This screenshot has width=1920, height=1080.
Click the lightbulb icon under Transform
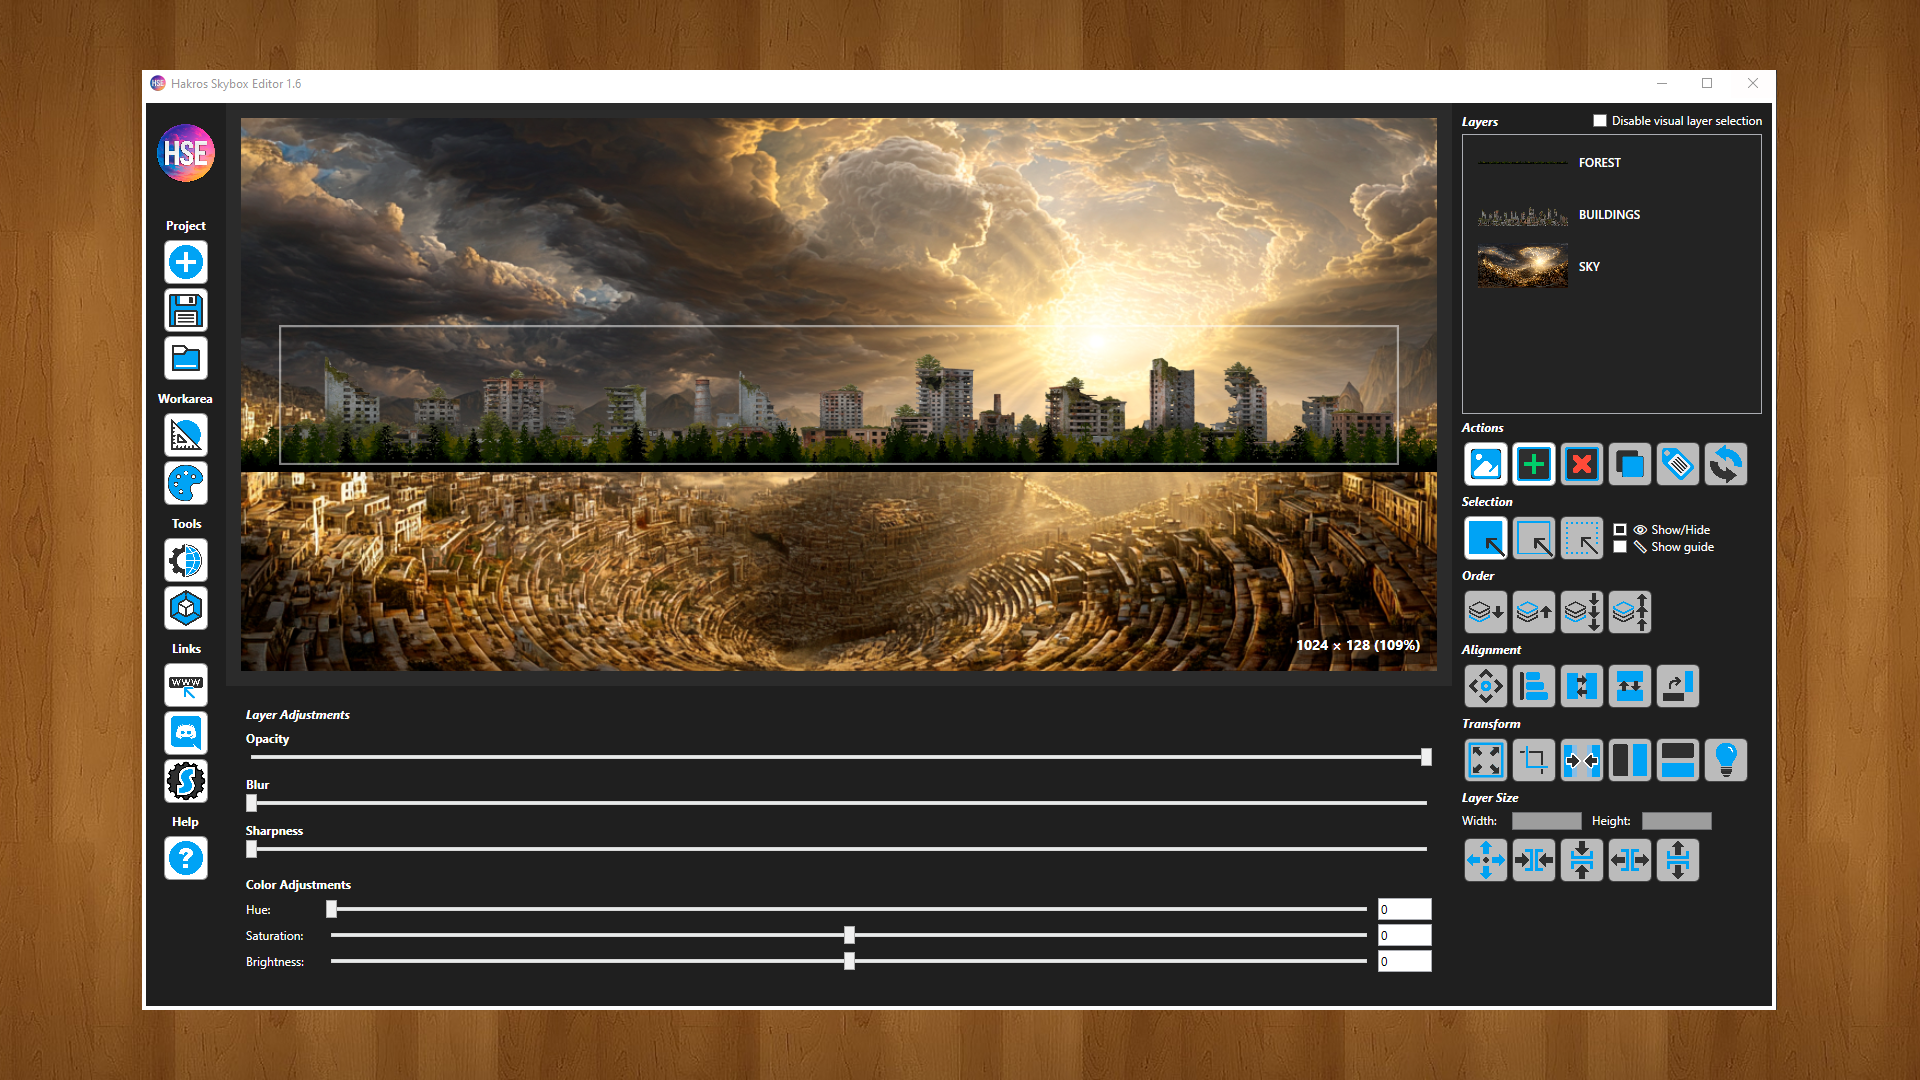click(x=1725, y=760)
